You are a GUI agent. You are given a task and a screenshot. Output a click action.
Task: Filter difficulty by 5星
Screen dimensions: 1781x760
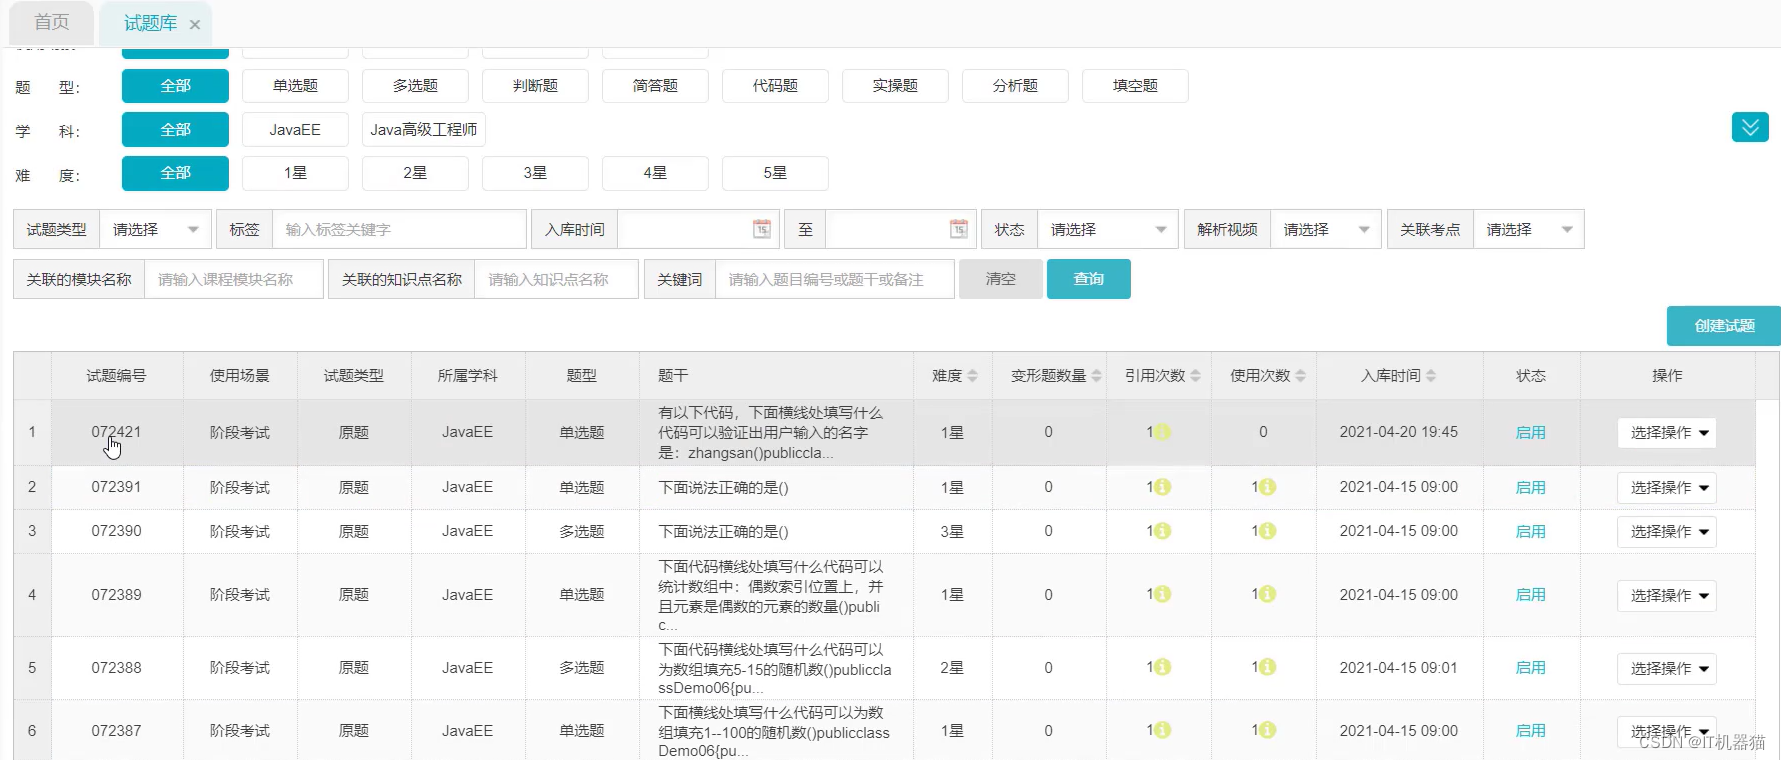(775, 173)
